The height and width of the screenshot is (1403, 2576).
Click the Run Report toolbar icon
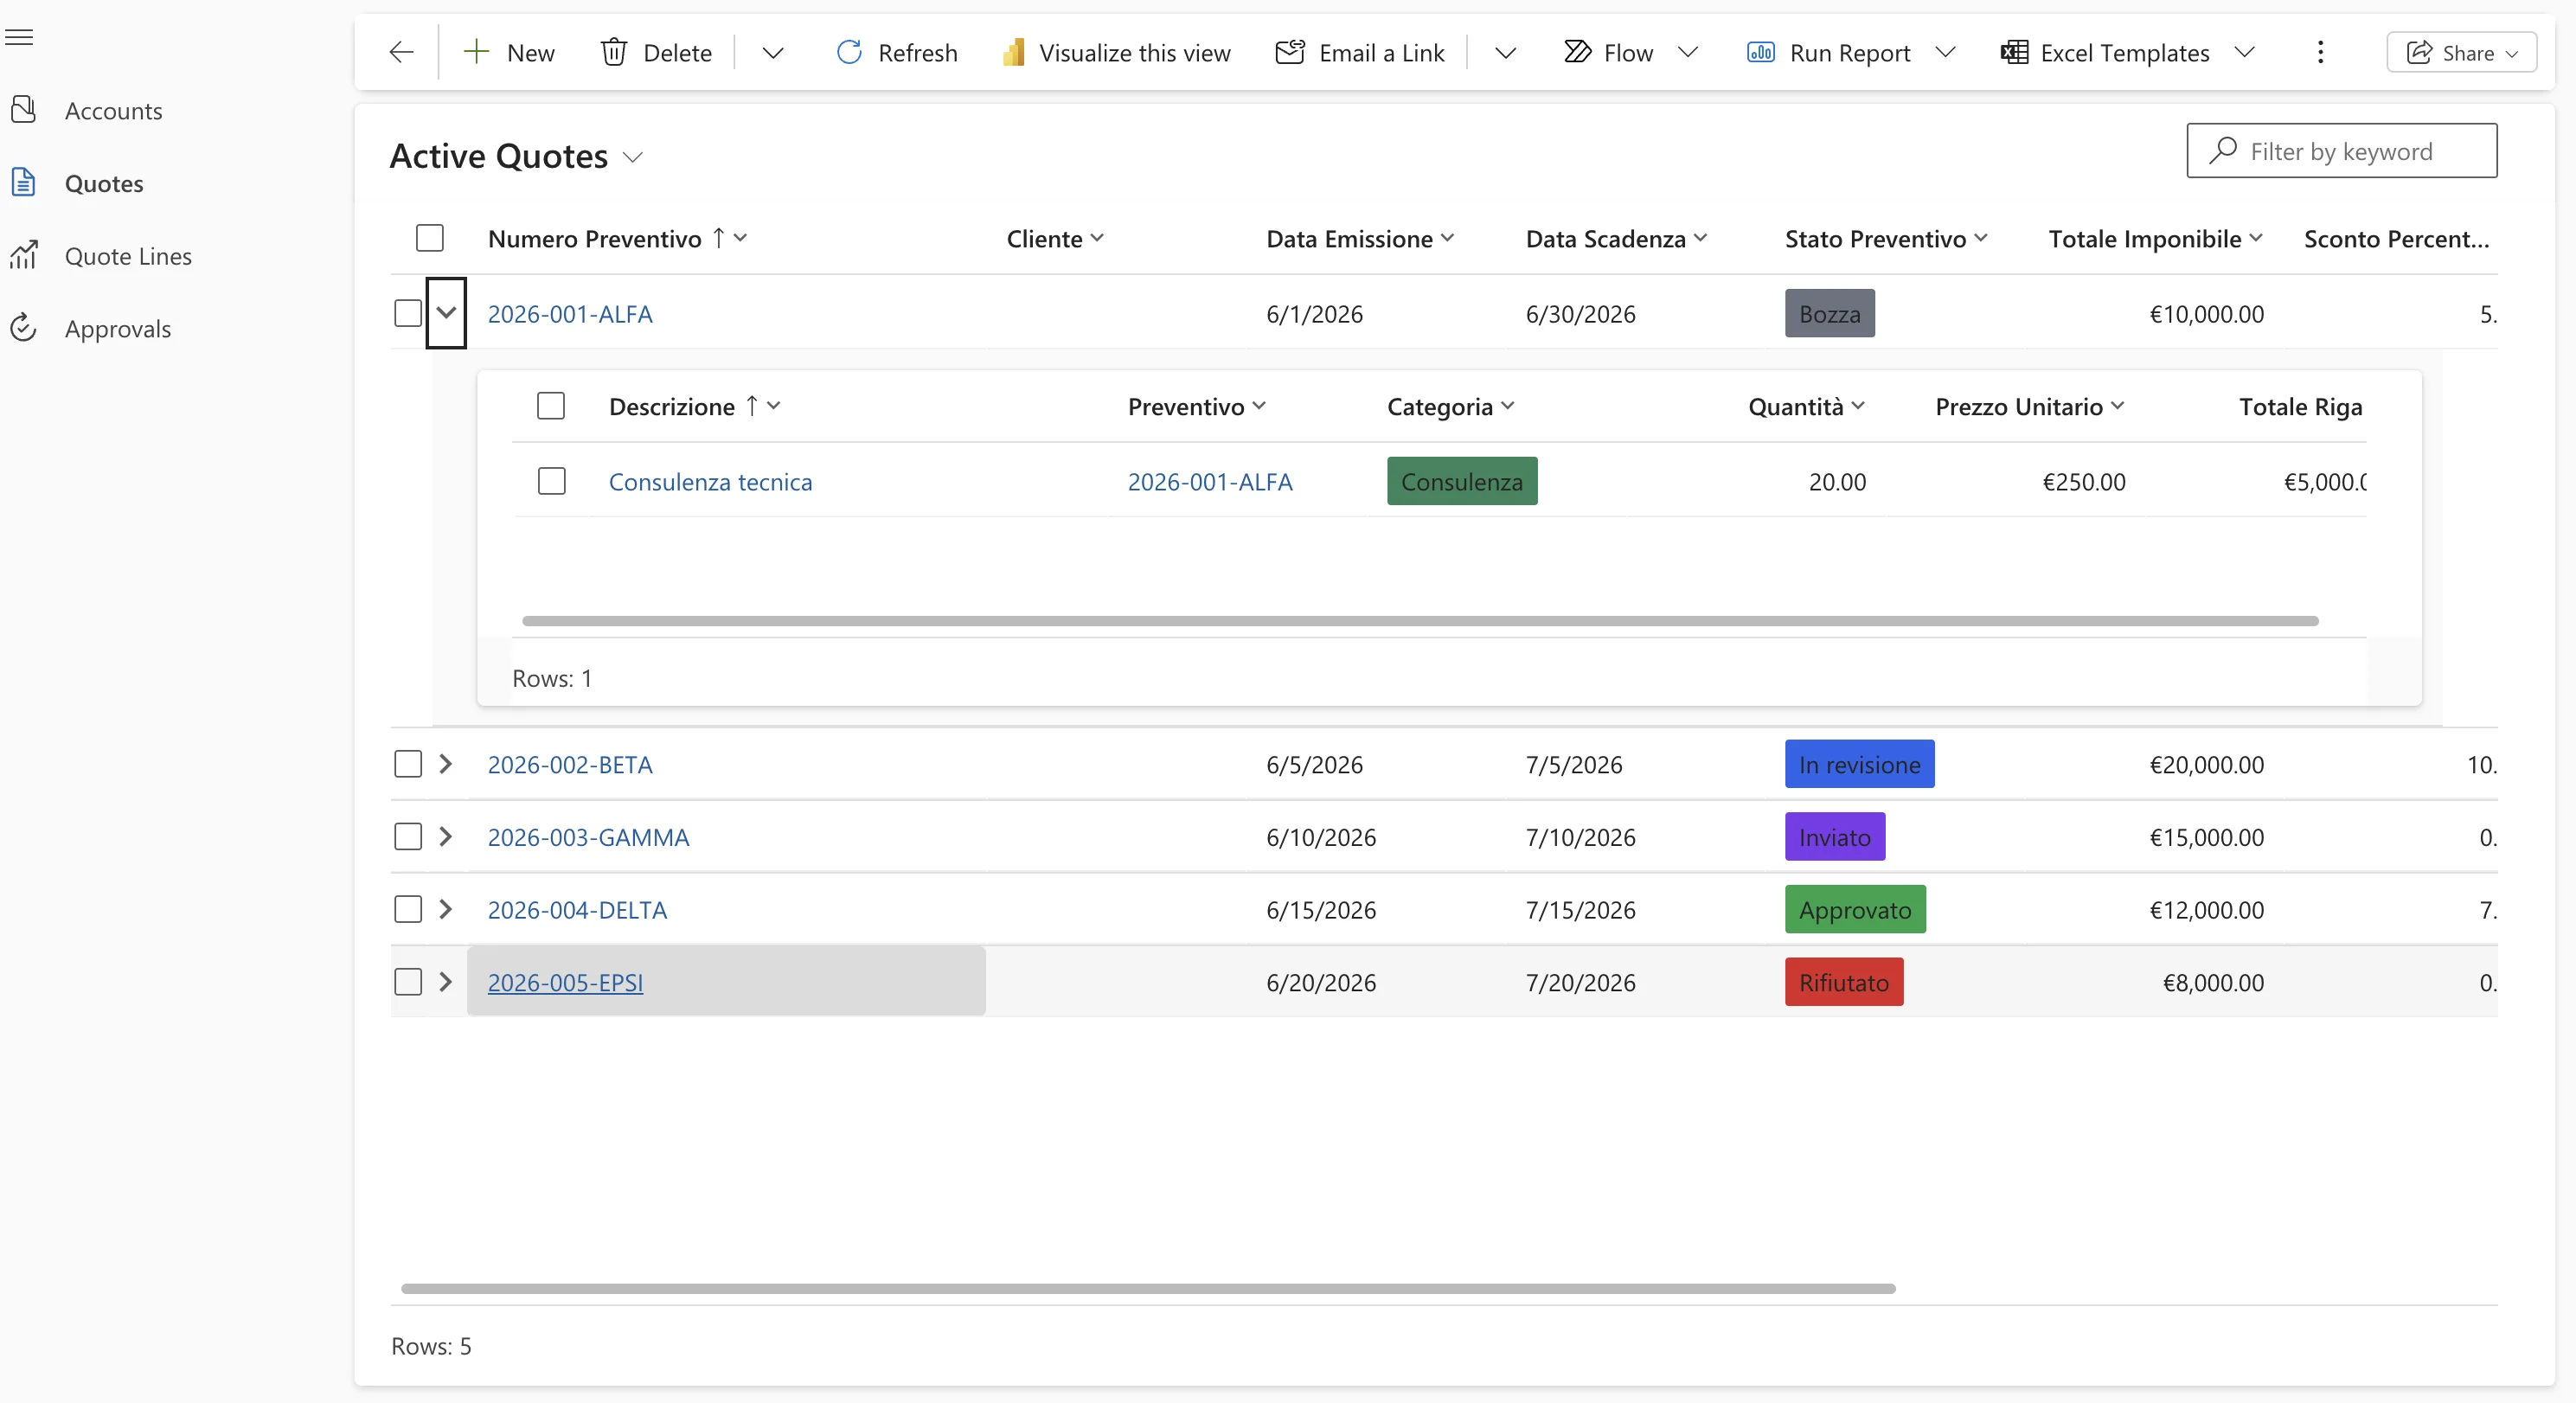1762,52
